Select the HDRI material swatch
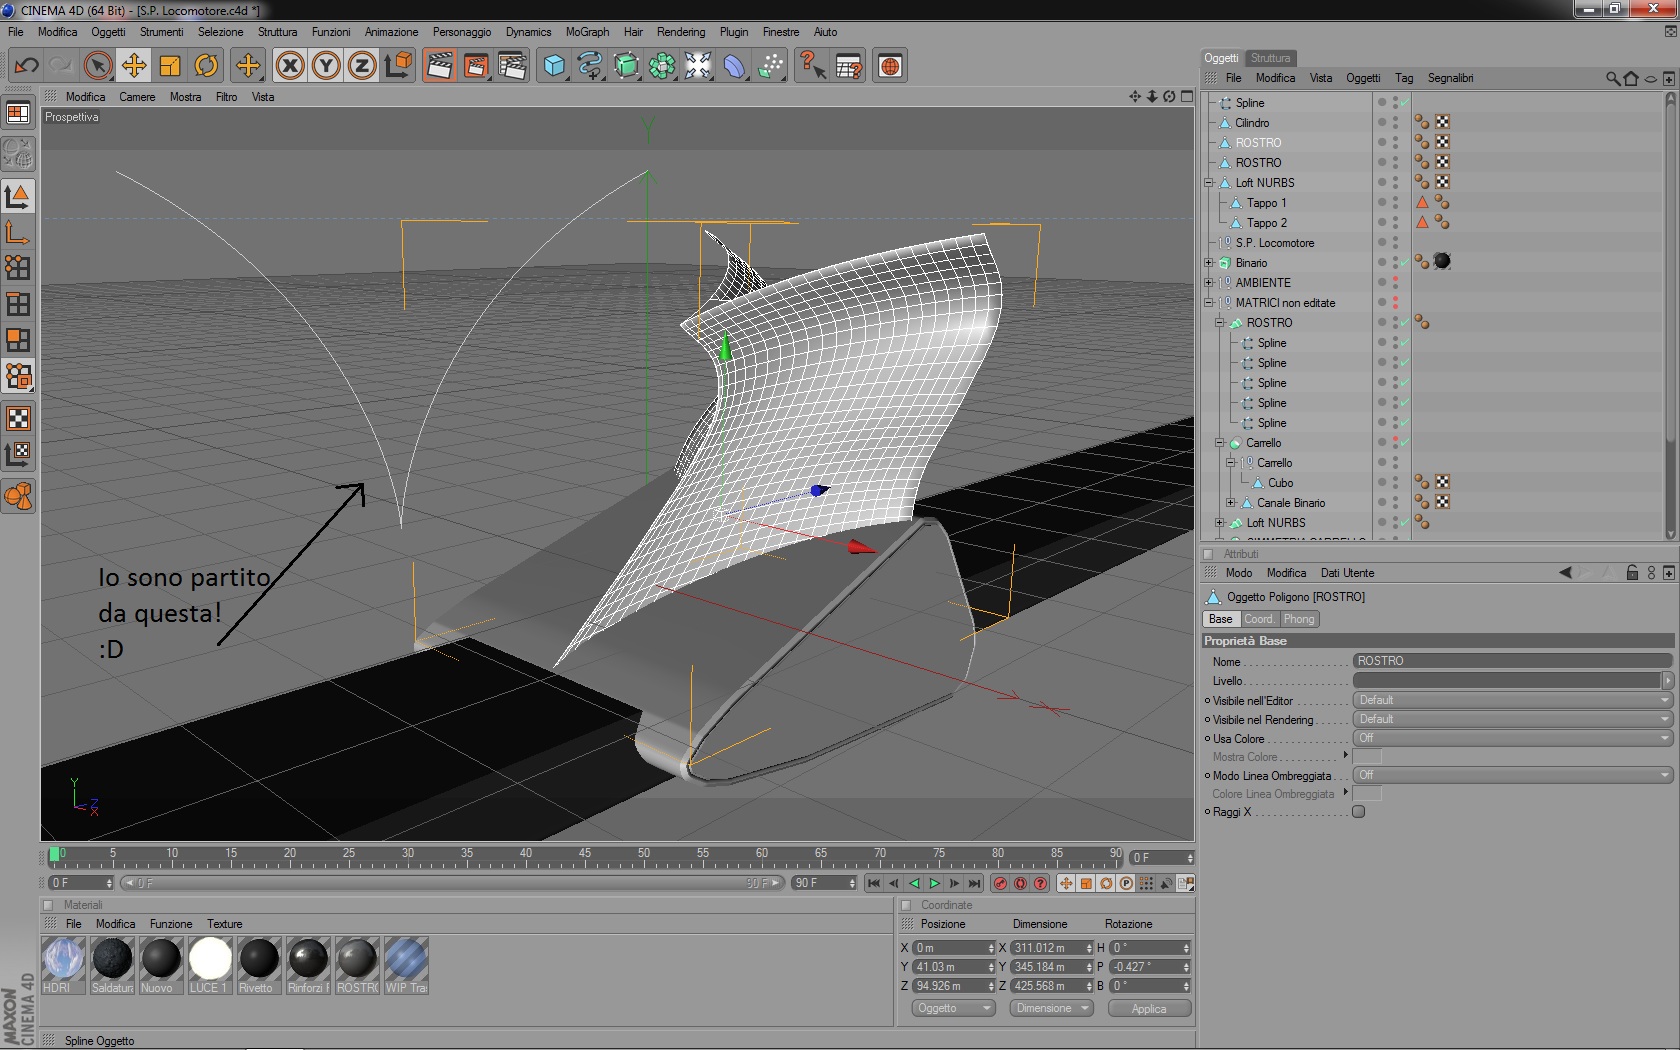This screenshot has width=1680, height=1050. (x=63, y=959)
